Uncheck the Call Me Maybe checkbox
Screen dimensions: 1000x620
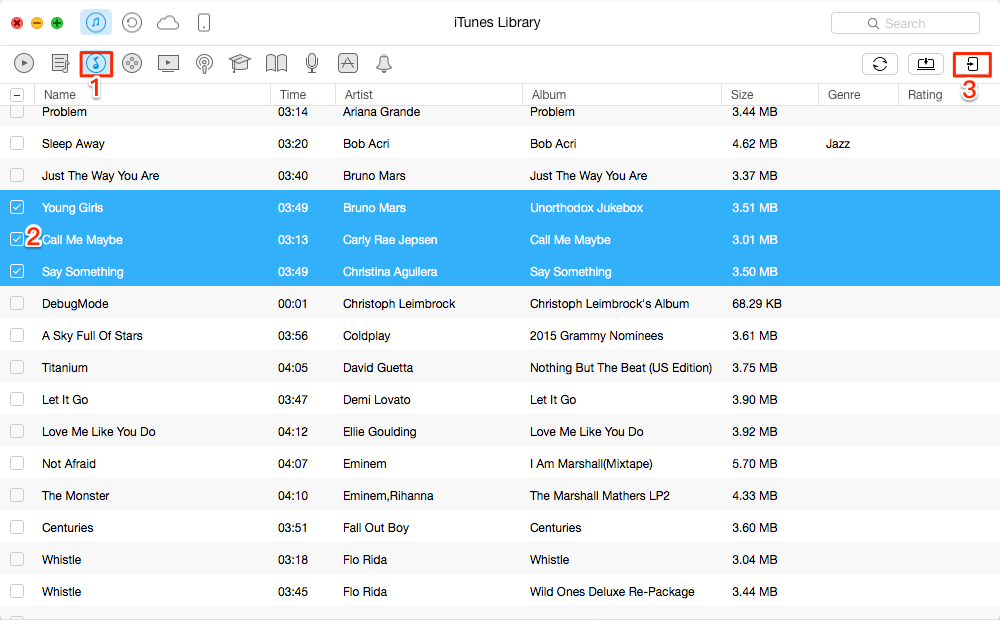pos(17,239)
